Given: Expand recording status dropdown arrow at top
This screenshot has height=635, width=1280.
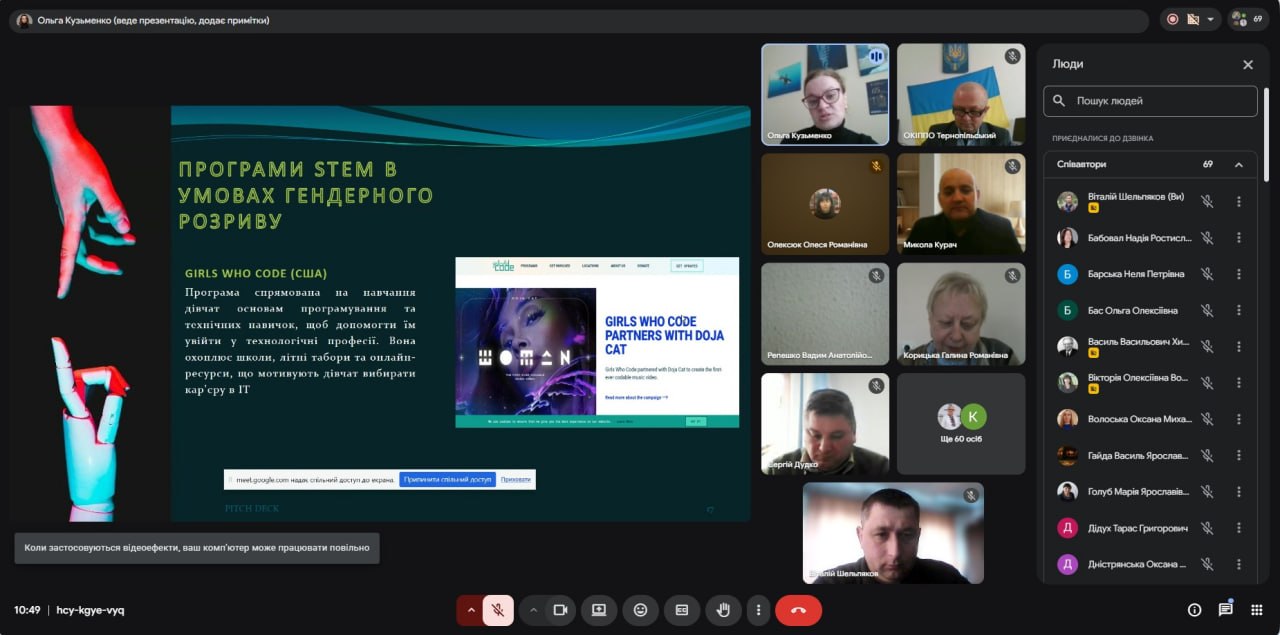Looking at the screenshot, I should (1211, 19).
